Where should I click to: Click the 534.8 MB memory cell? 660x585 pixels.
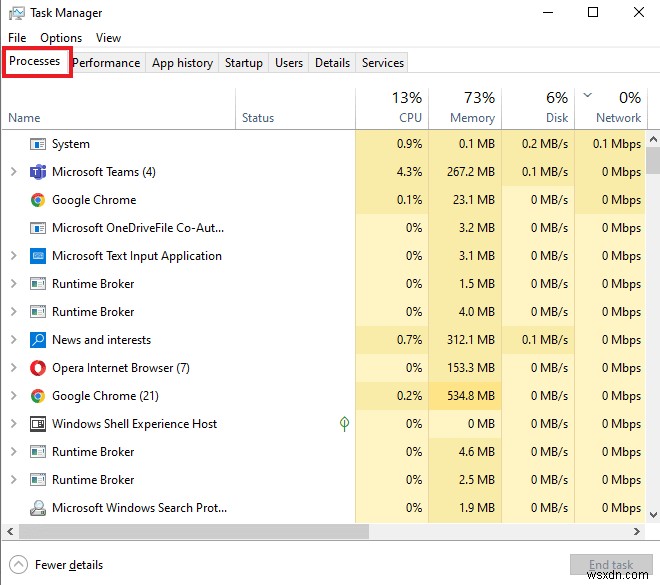click(465, 396)
